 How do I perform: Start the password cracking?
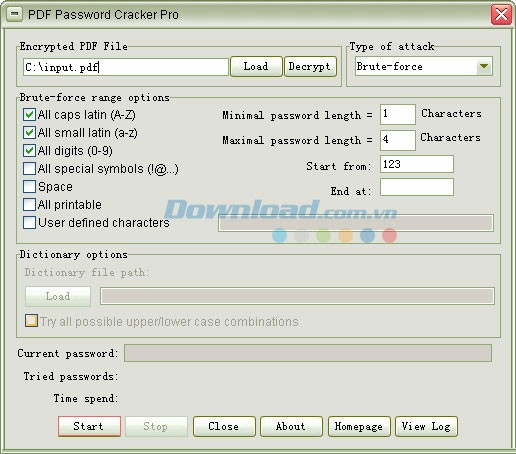point(89,426)
